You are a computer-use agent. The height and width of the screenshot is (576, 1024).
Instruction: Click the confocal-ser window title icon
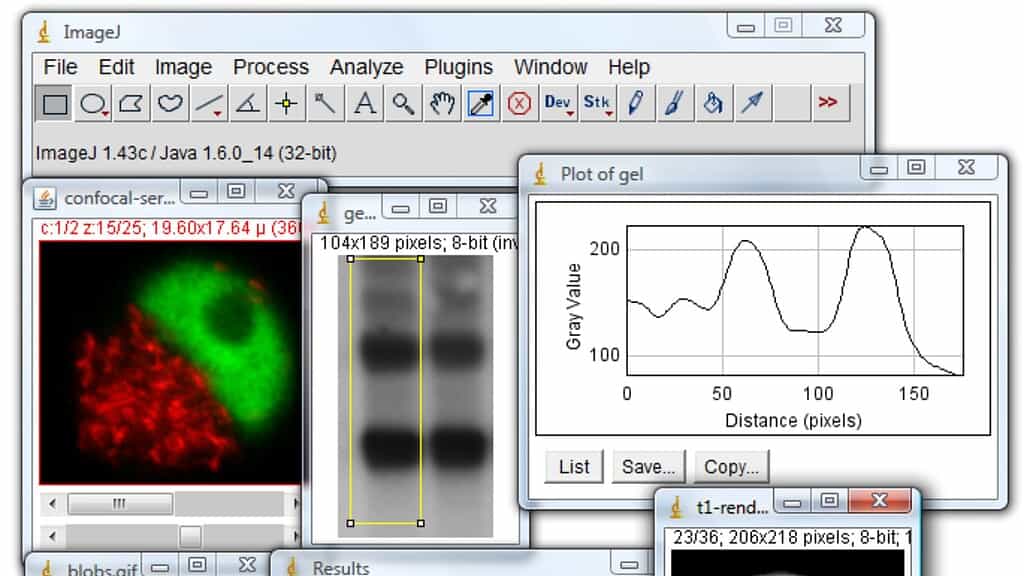45,198
